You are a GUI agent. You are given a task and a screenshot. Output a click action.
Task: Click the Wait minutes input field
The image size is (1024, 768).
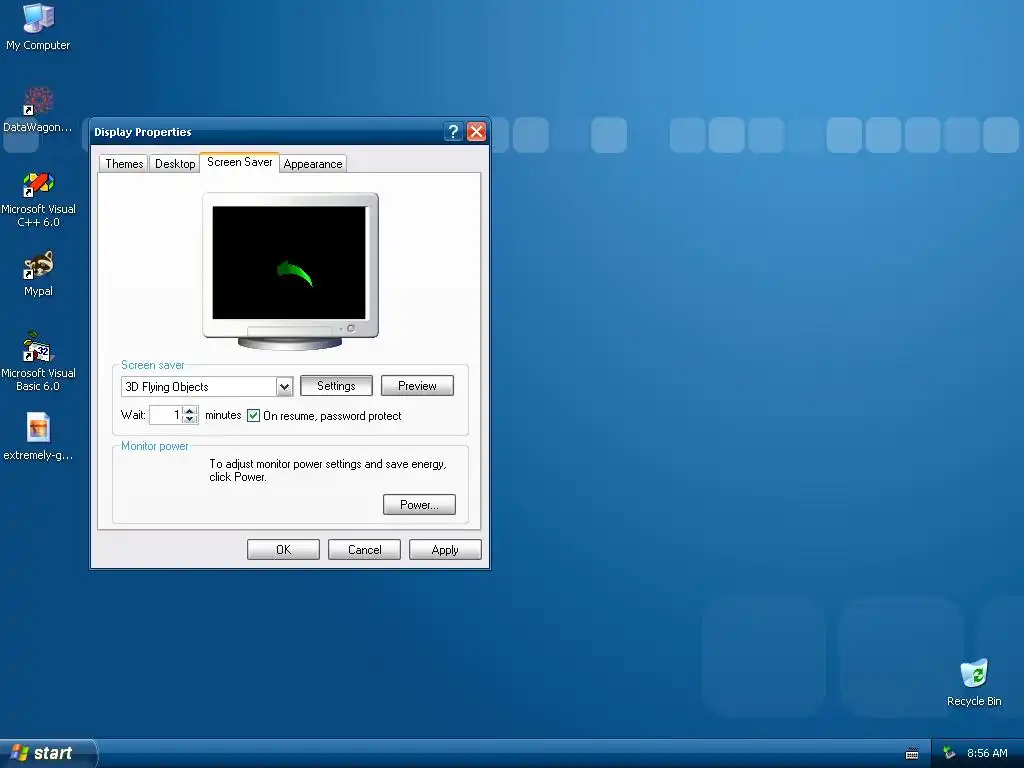(165, 415)
